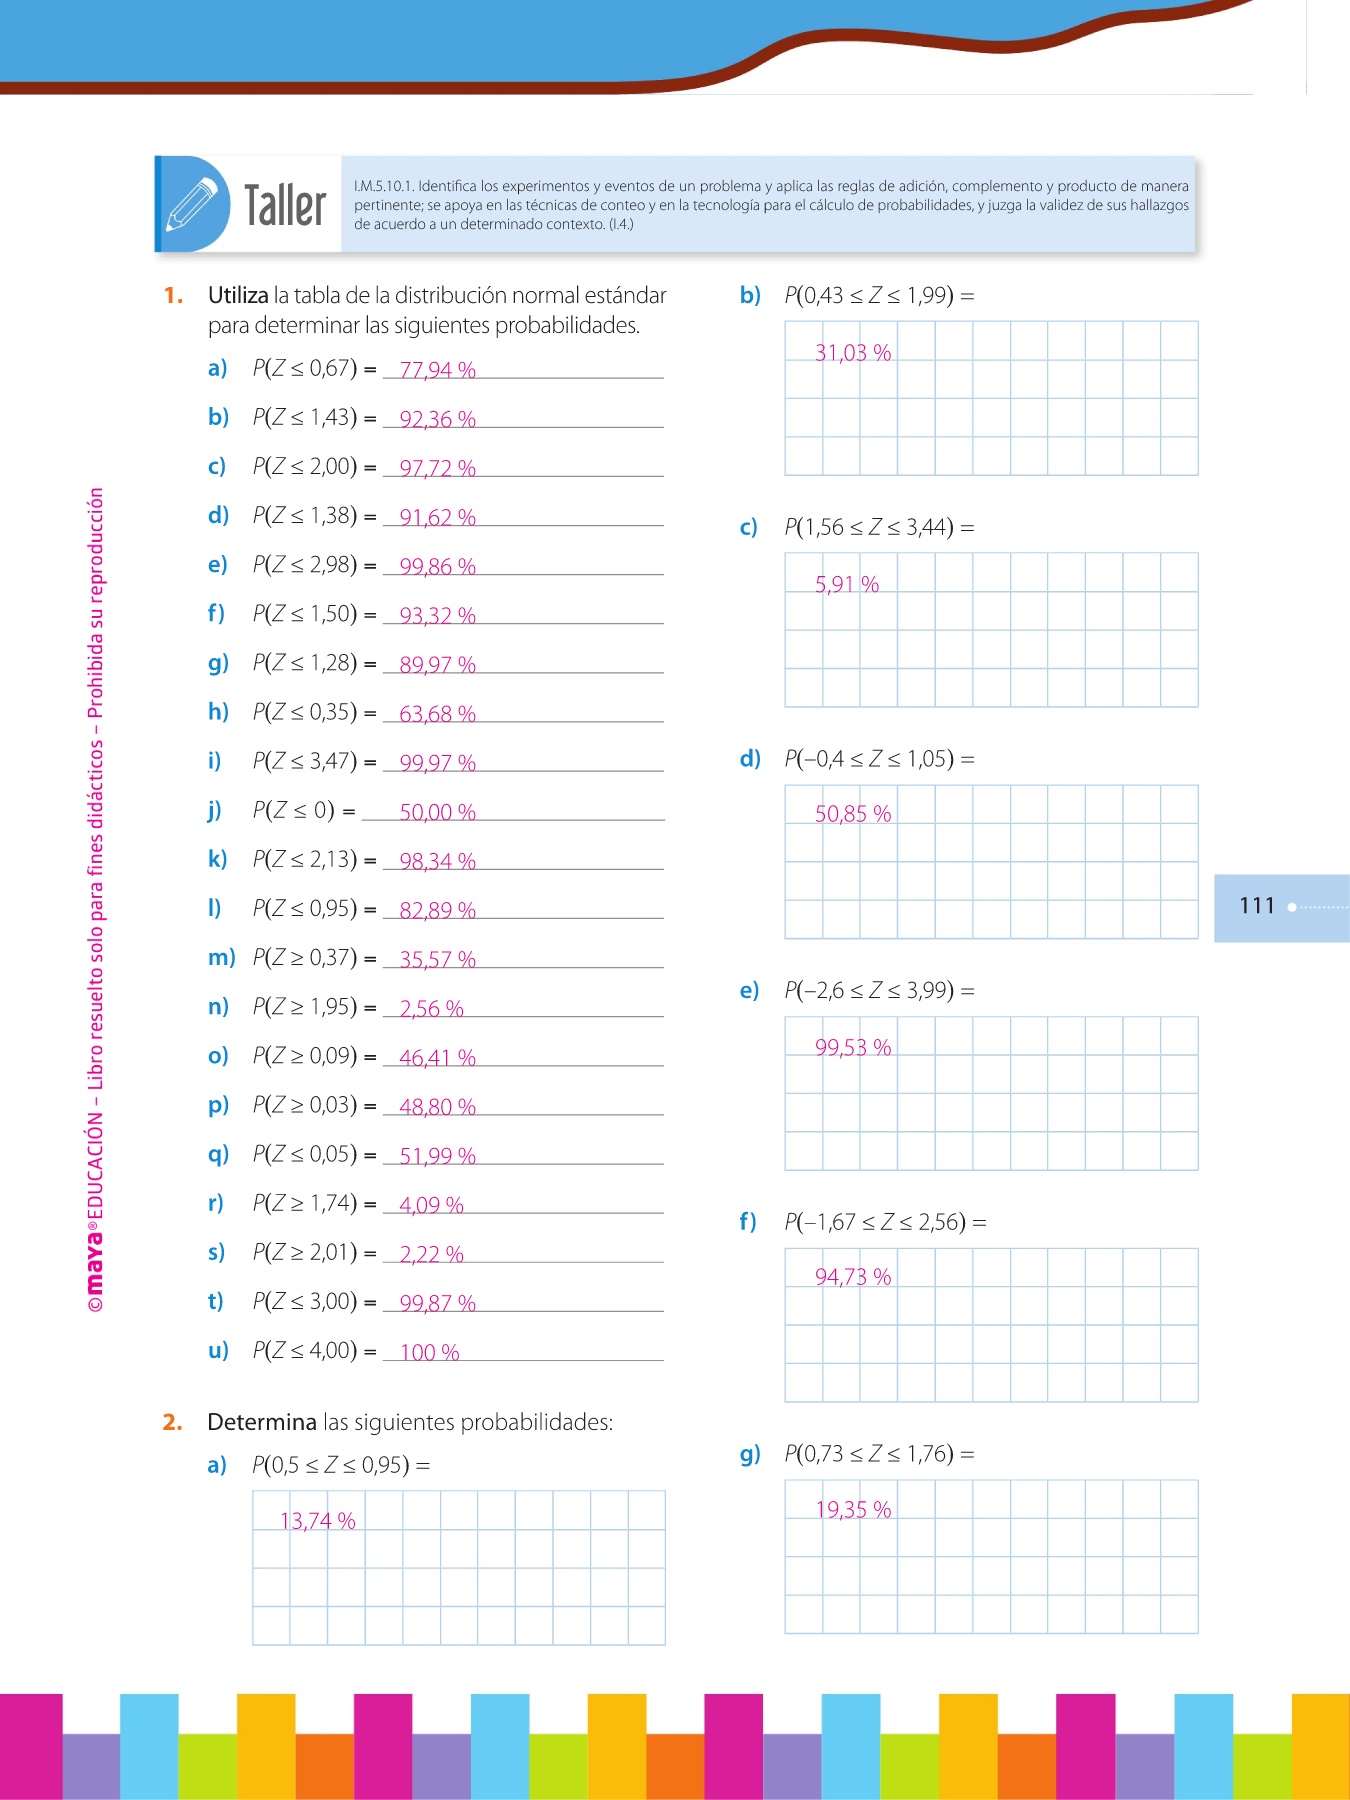Select the grid answer 31,03 %

point(853,353)
